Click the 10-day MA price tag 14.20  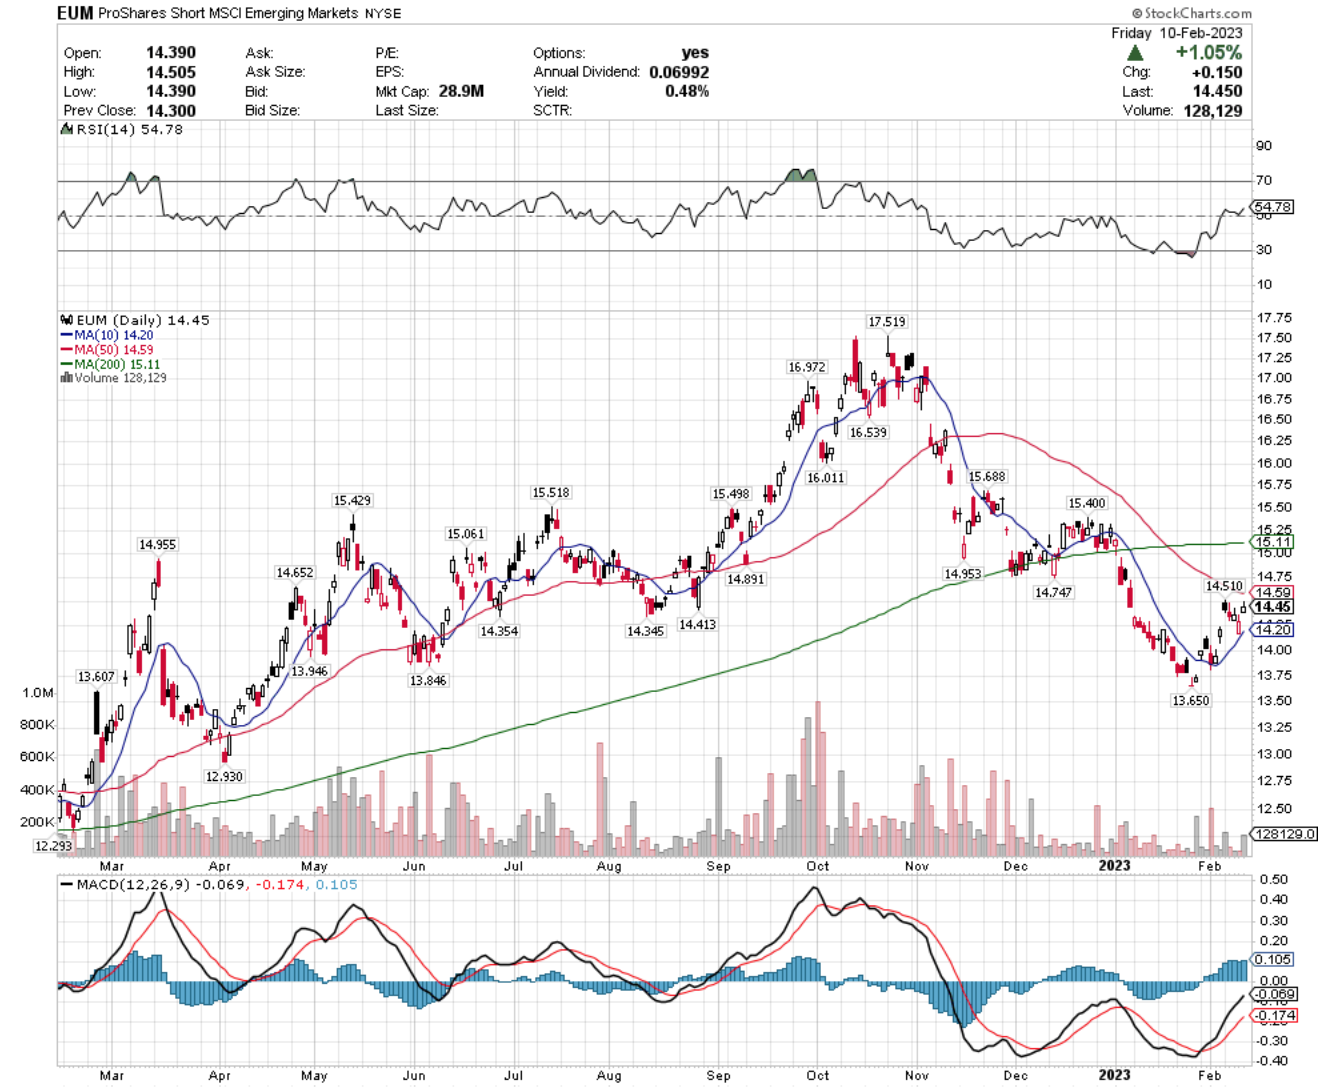coord(1273,630)
